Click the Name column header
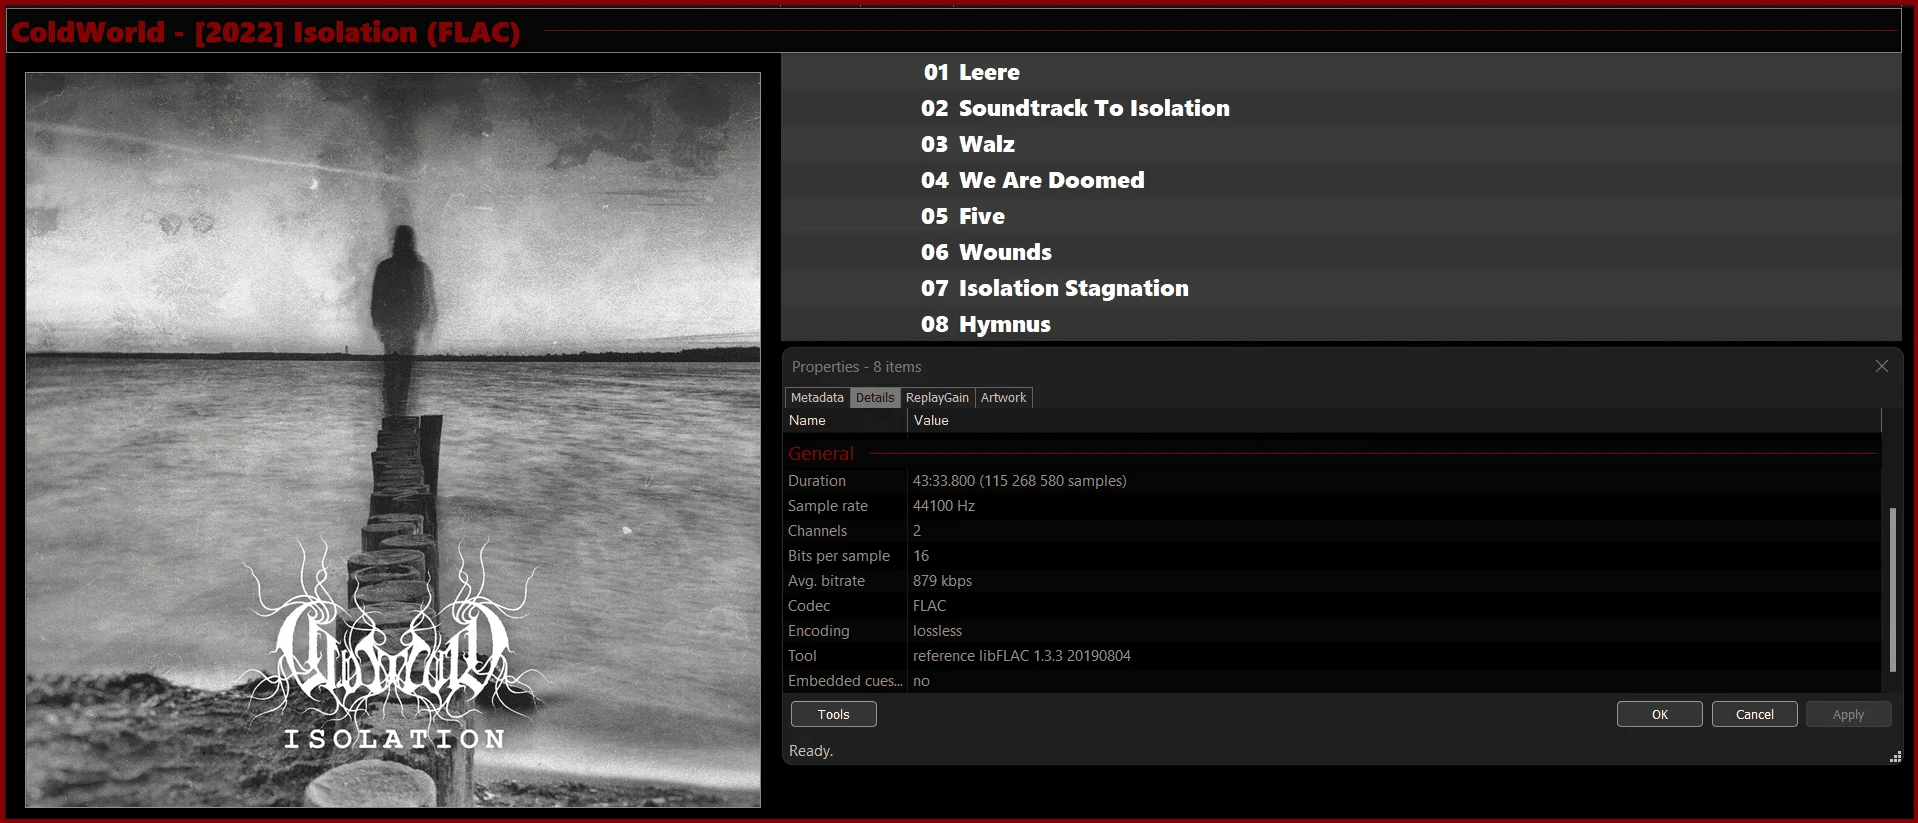 845,421
